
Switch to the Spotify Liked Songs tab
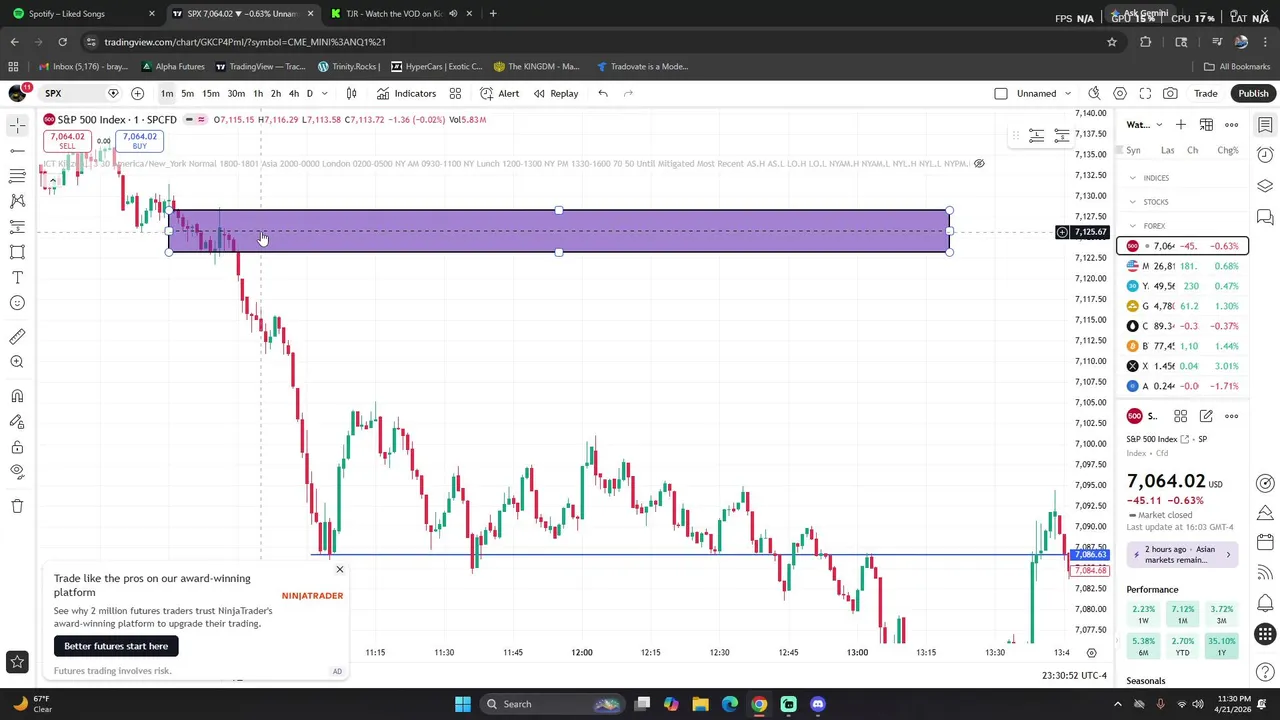click(x=82, y=14)
